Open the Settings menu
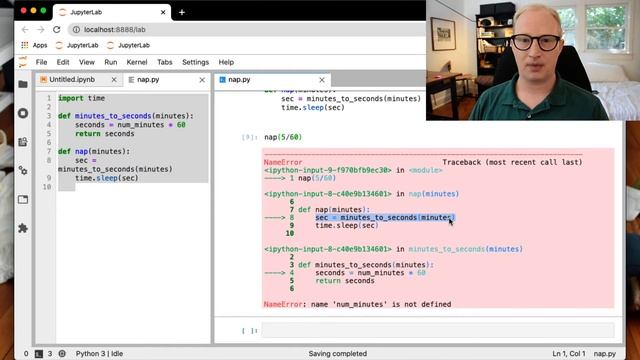The width and height of the screenshot is (640, 360). coord(196,62)
